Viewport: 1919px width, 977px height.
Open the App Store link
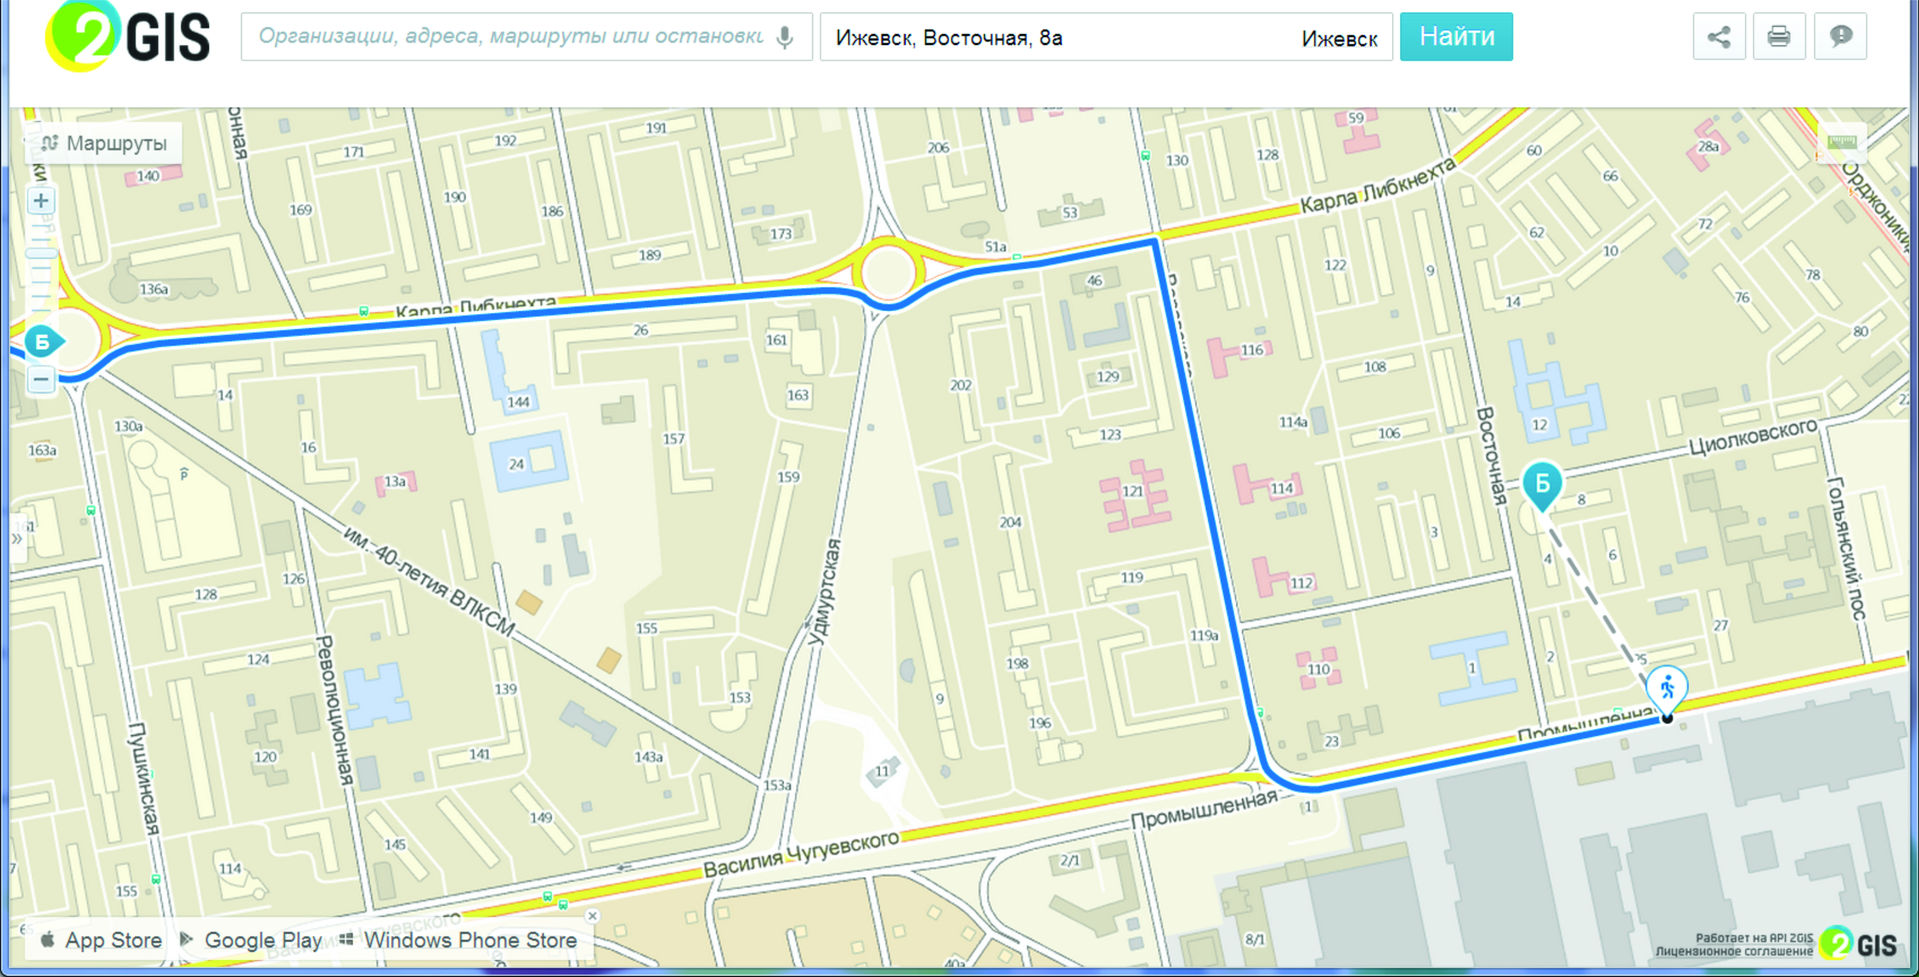101,940
